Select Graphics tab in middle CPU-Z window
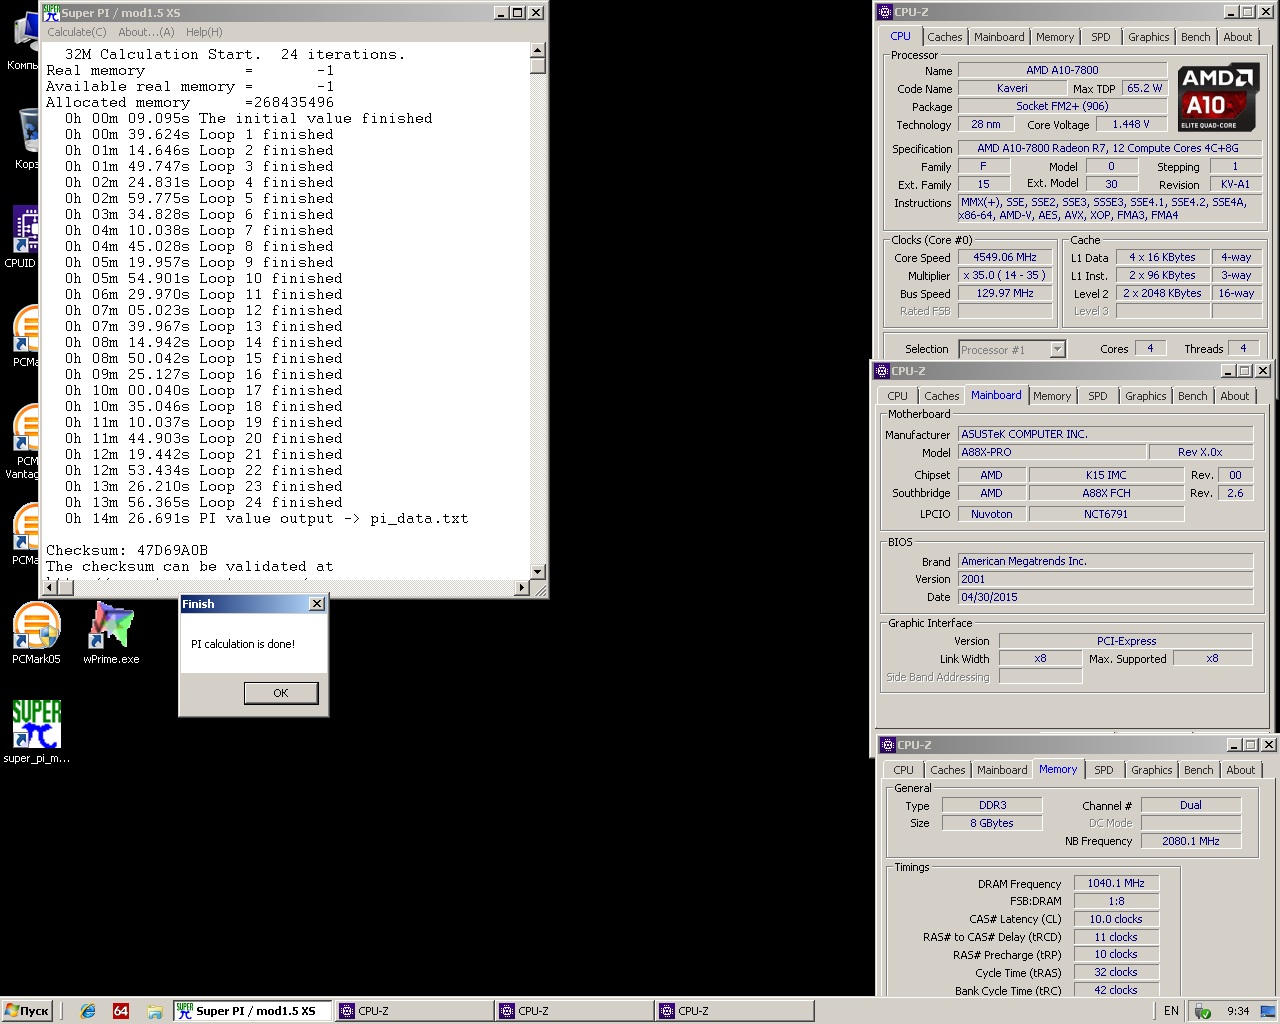The width and height of the screenshot is (1280, 1024). (1146, 396)
